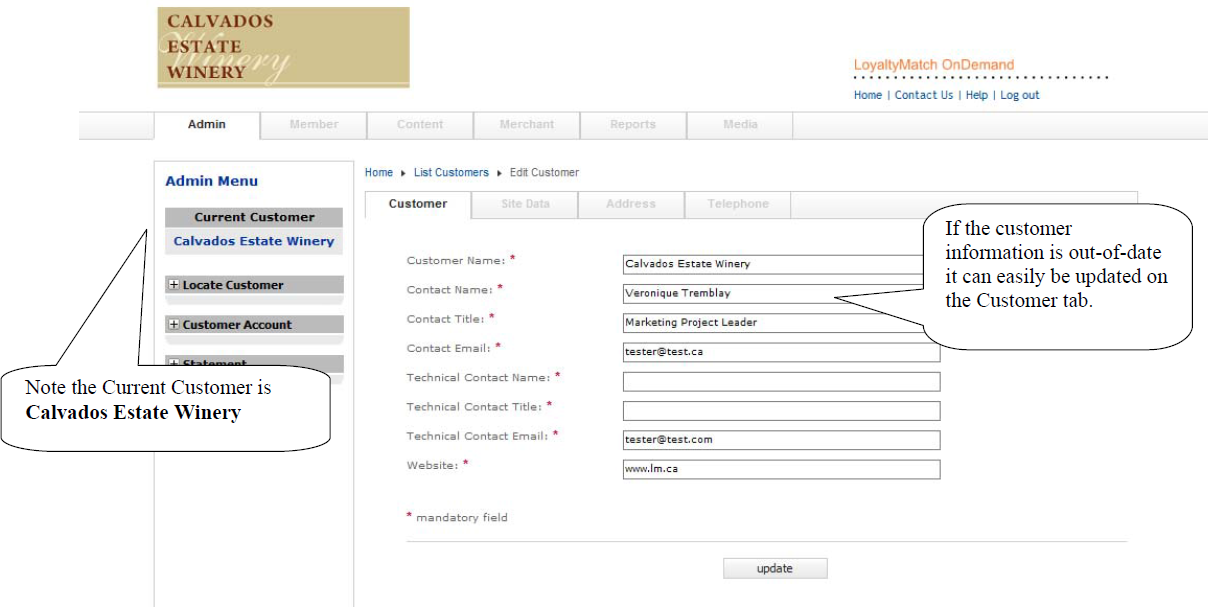Open the Calvados Estate Winery customer link
Screen dimensions: 1208x607
click(253, 241)
